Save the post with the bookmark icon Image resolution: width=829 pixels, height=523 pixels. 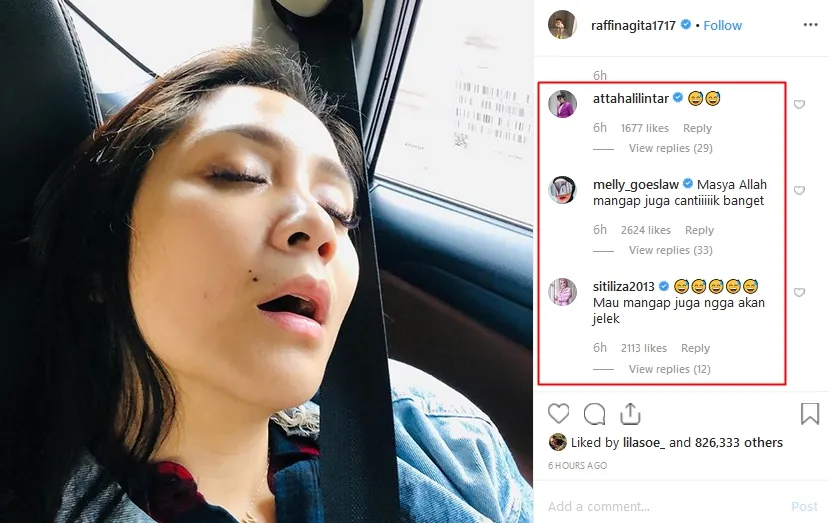pos(809,414)
